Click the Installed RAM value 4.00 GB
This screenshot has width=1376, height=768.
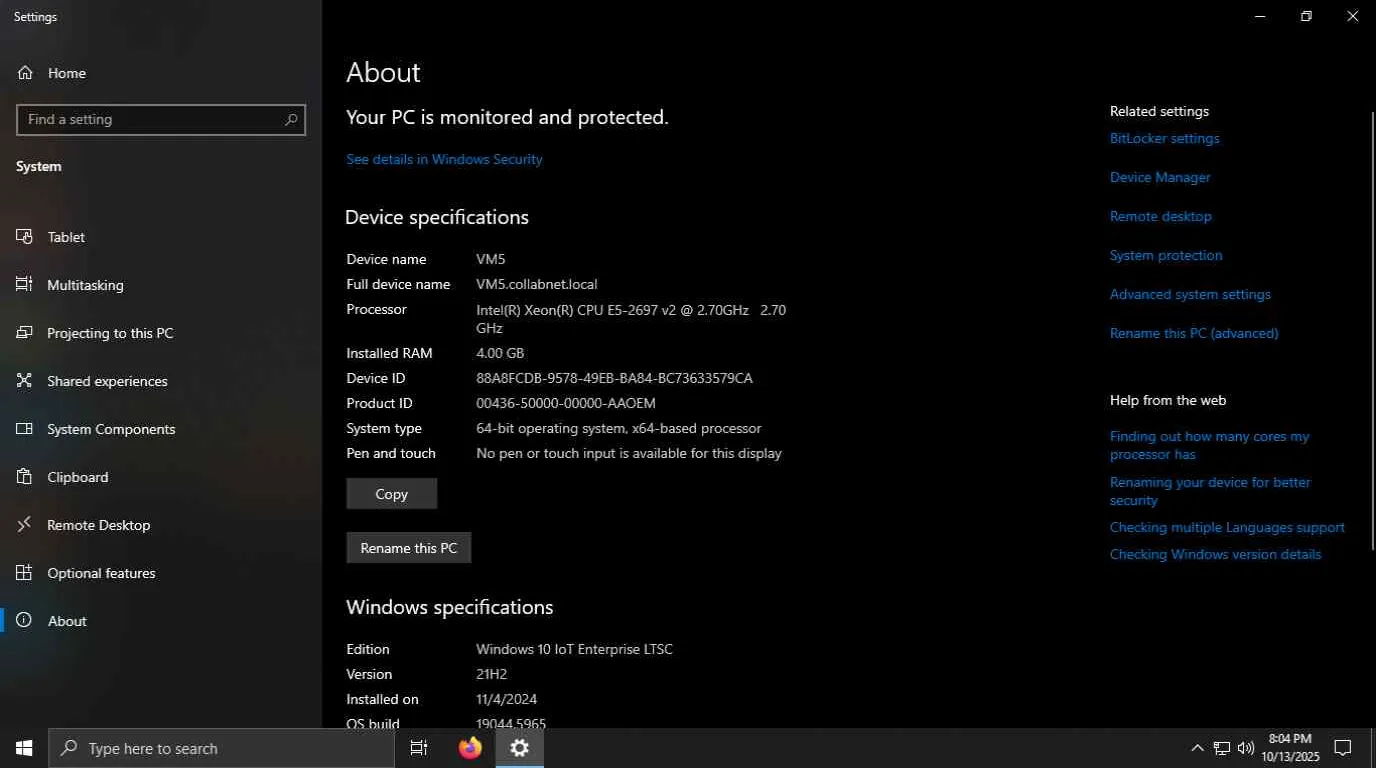click(500, 353)
